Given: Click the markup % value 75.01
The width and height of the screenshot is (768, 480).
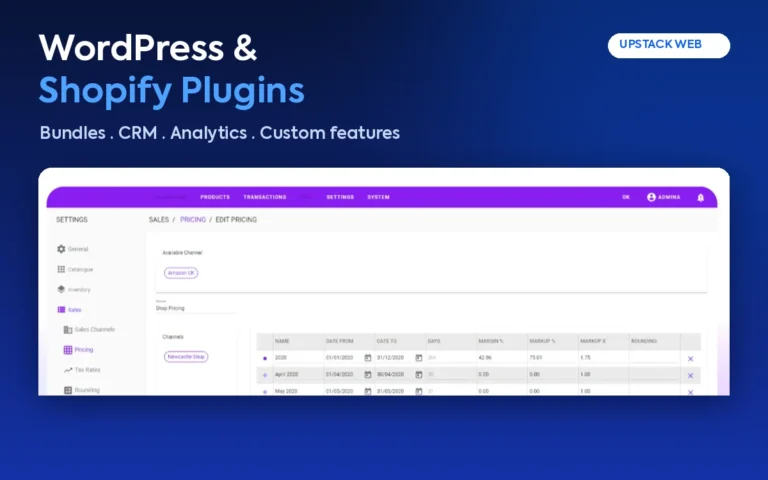Looking at the screenshot, I should click(536, 358).
